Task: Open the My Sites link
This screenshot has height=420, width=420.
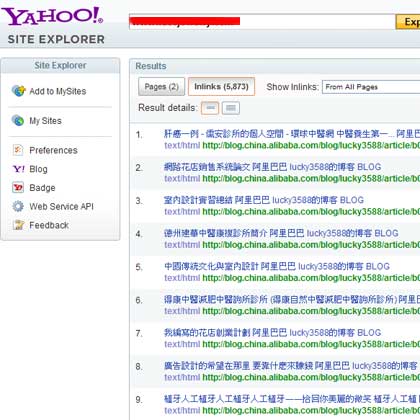Action: (45, 121)
